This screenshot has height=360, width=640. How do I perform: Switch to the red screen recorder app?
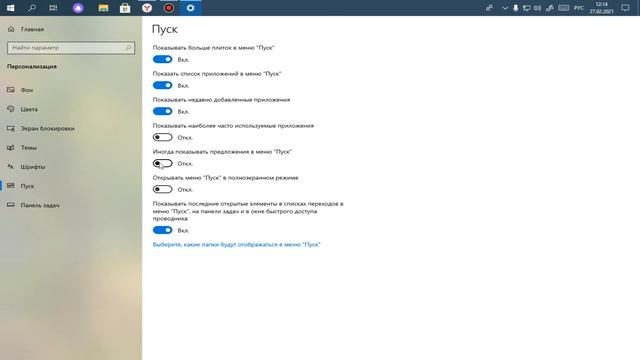click(169, 8)
